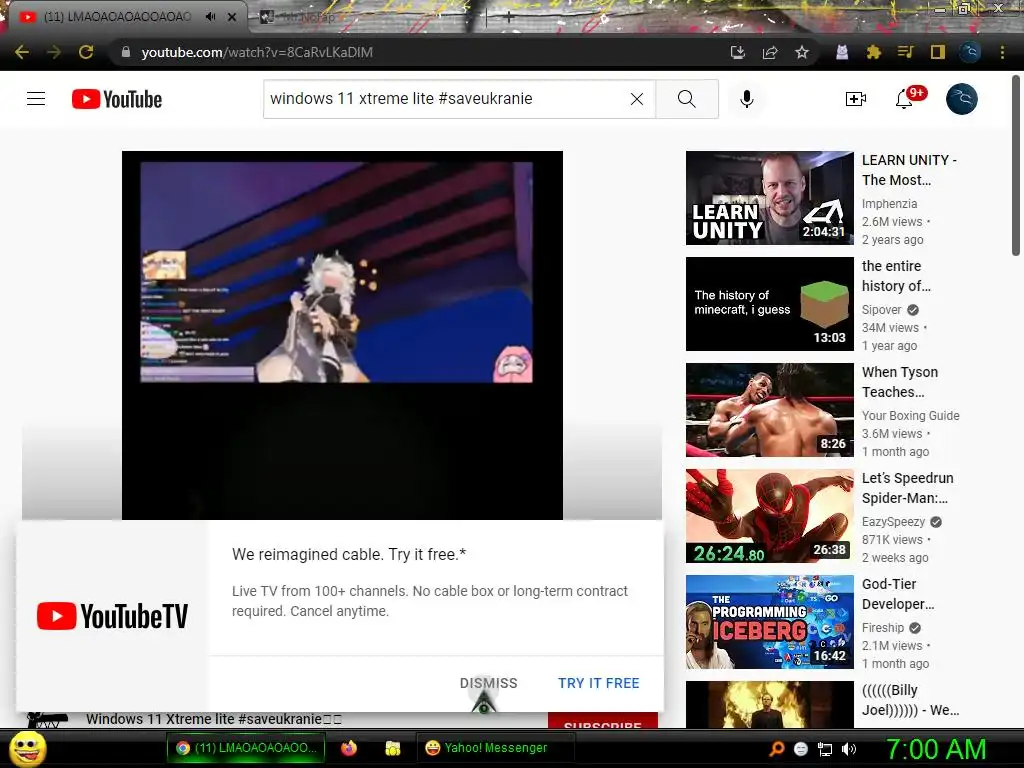
Task: Click the video player to pause
Action: [342, 335]
